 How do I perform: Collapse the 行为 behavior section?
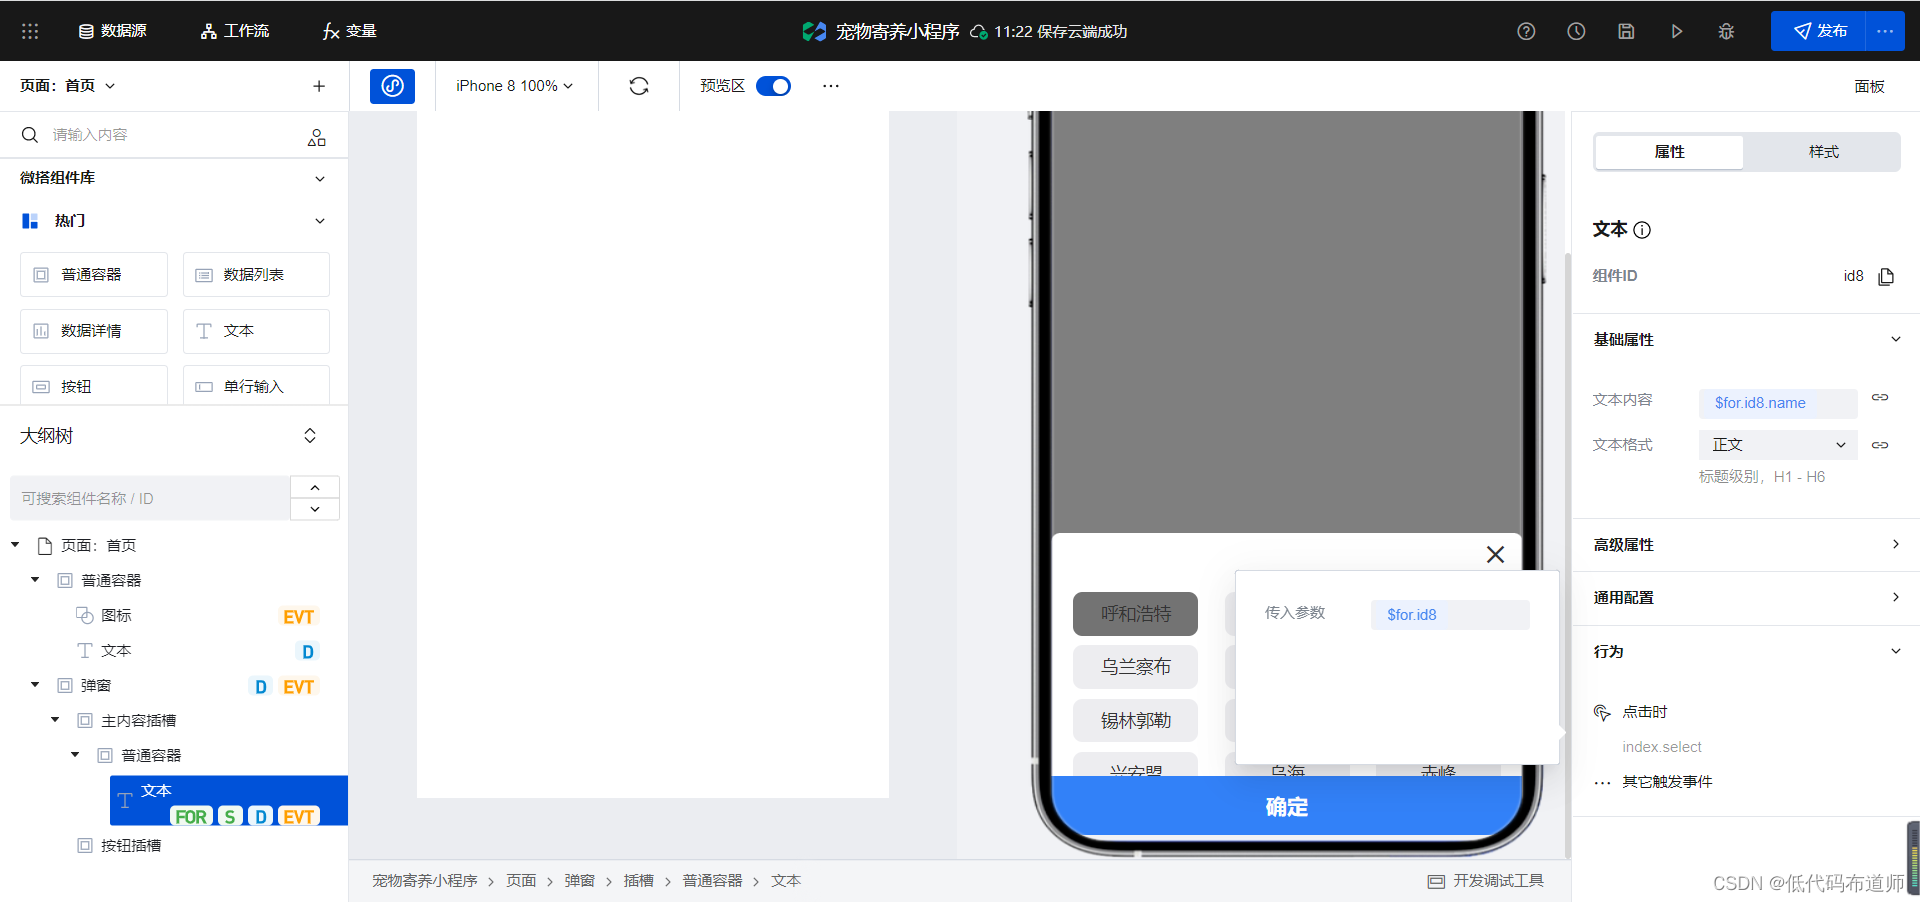1896,651
